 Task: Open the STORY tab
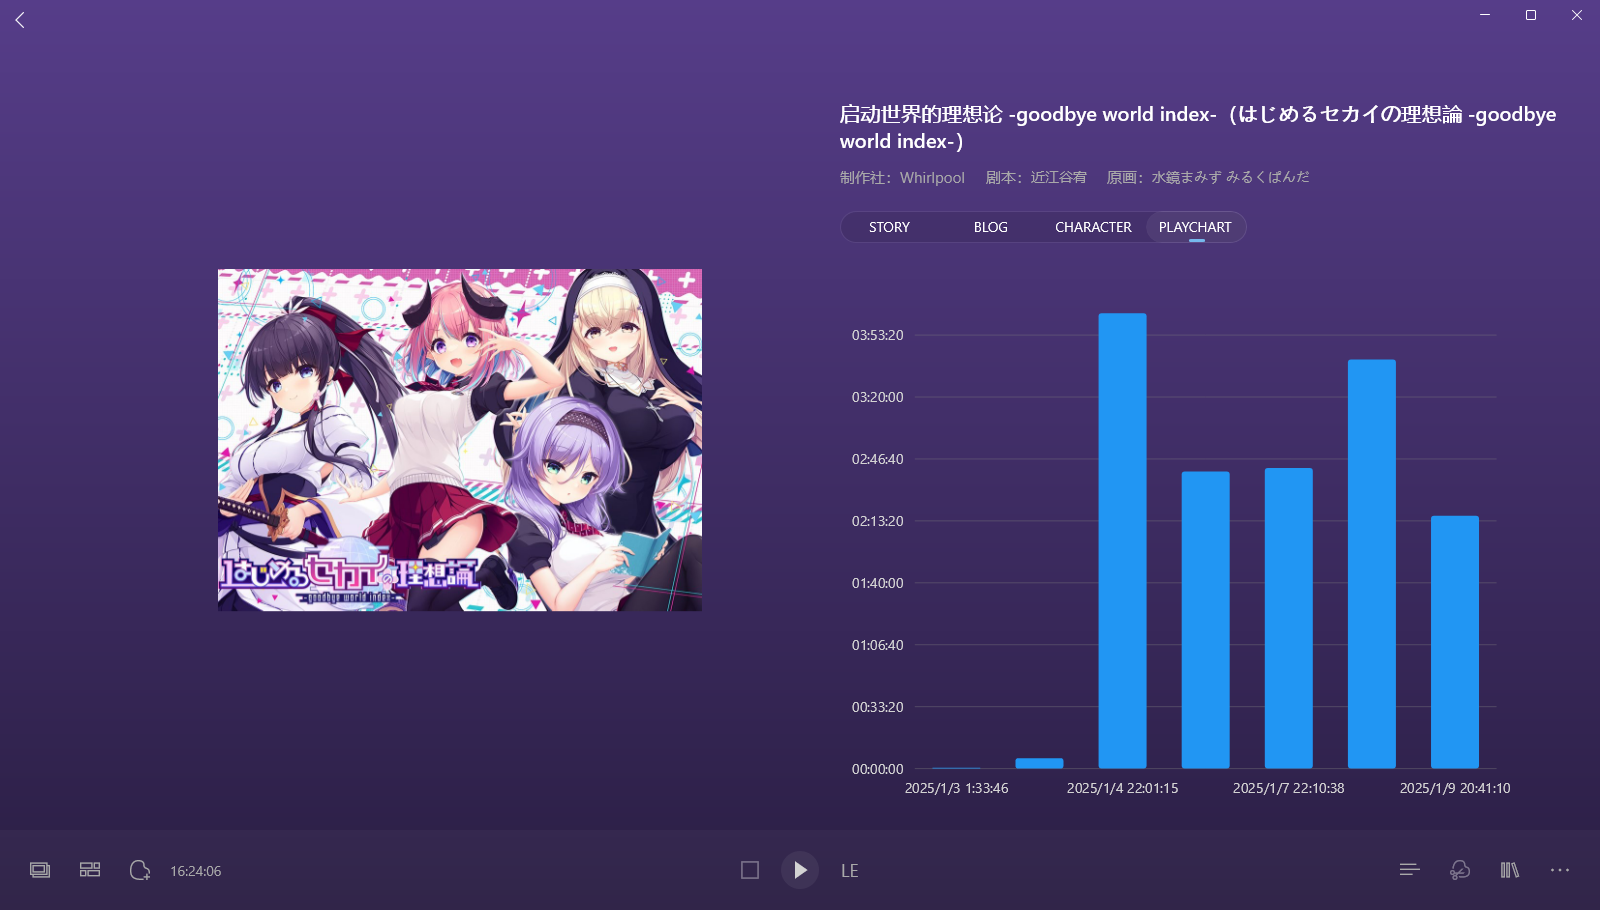point(889,227)
